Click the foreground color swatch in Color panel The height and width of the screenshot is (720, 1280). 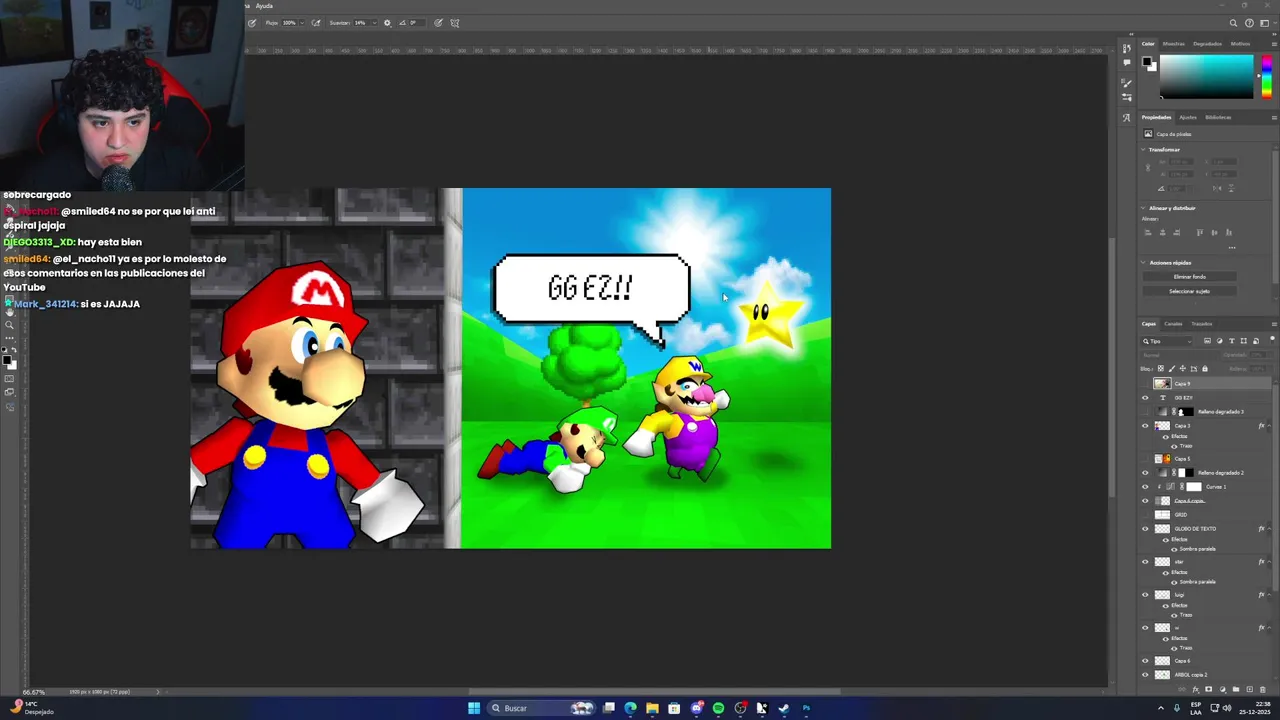coord(1148,62)
